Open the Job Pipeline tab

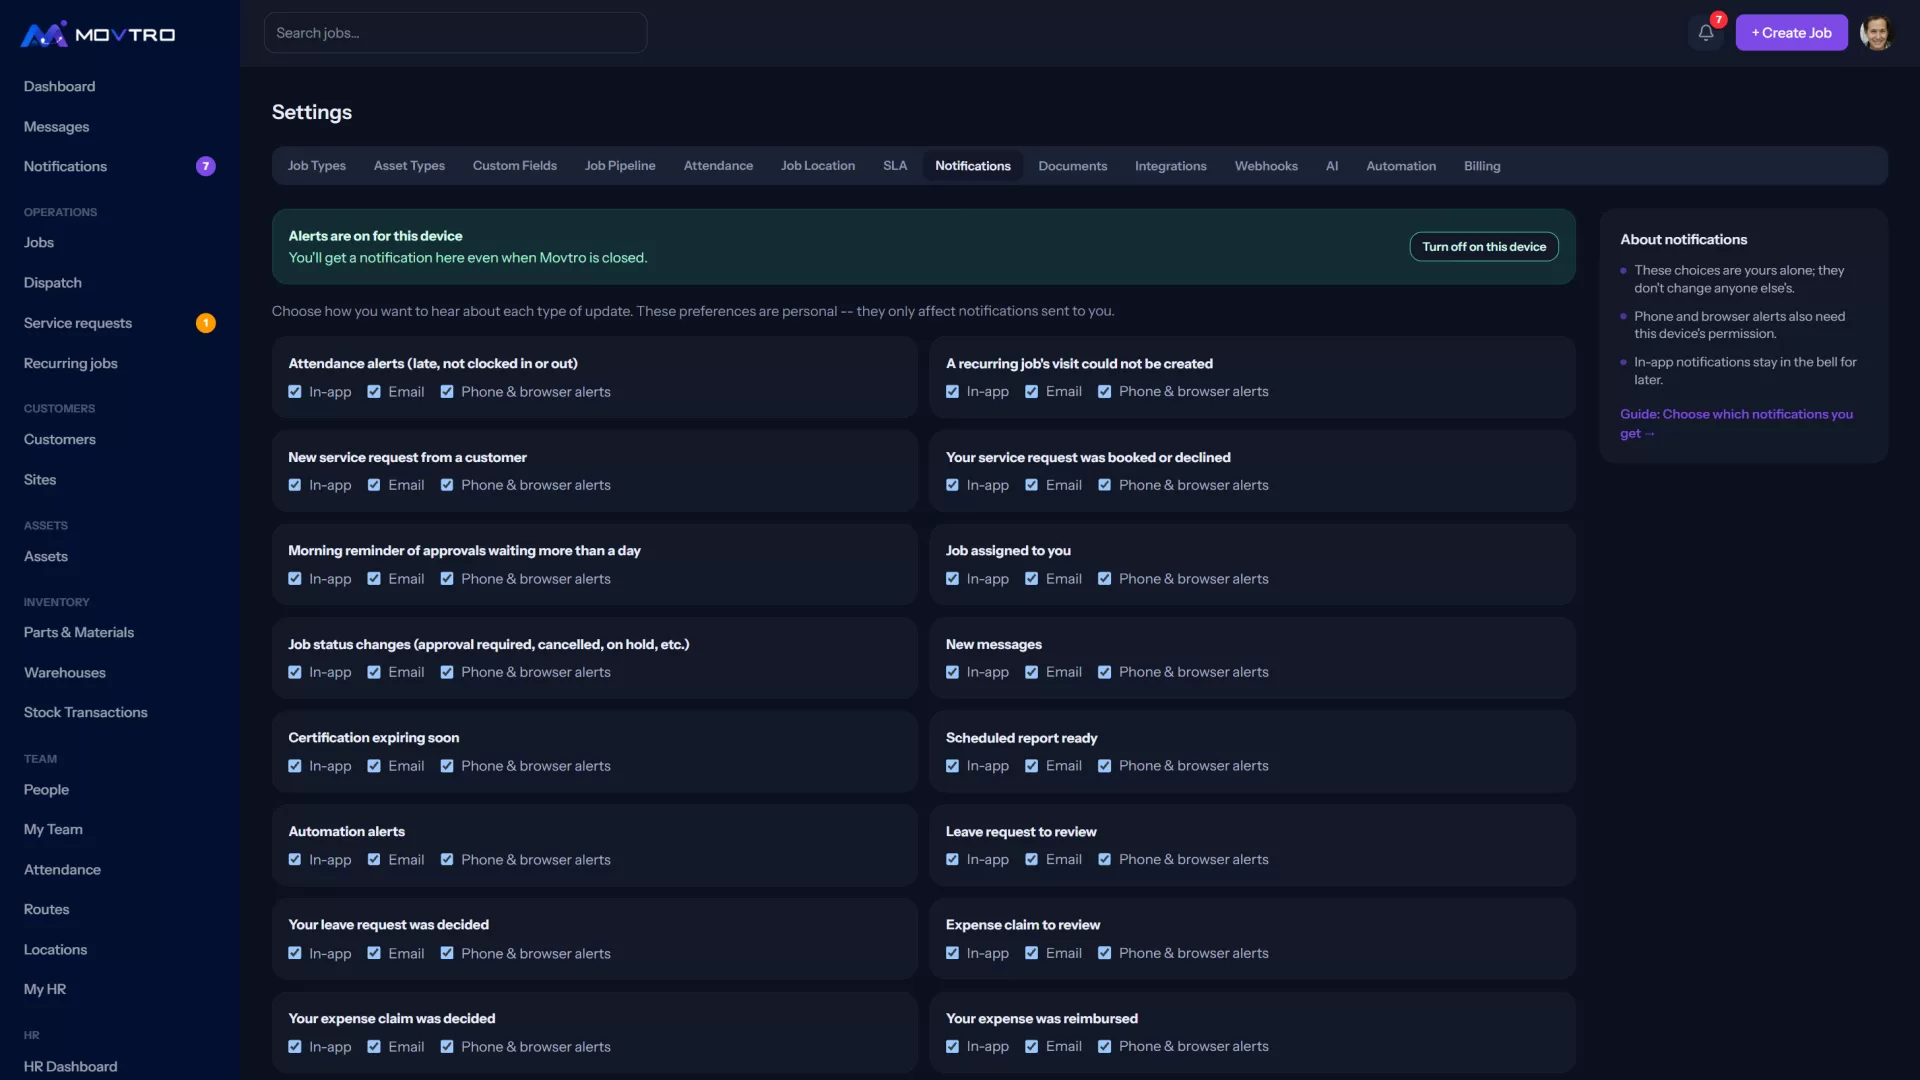(620, 166)
